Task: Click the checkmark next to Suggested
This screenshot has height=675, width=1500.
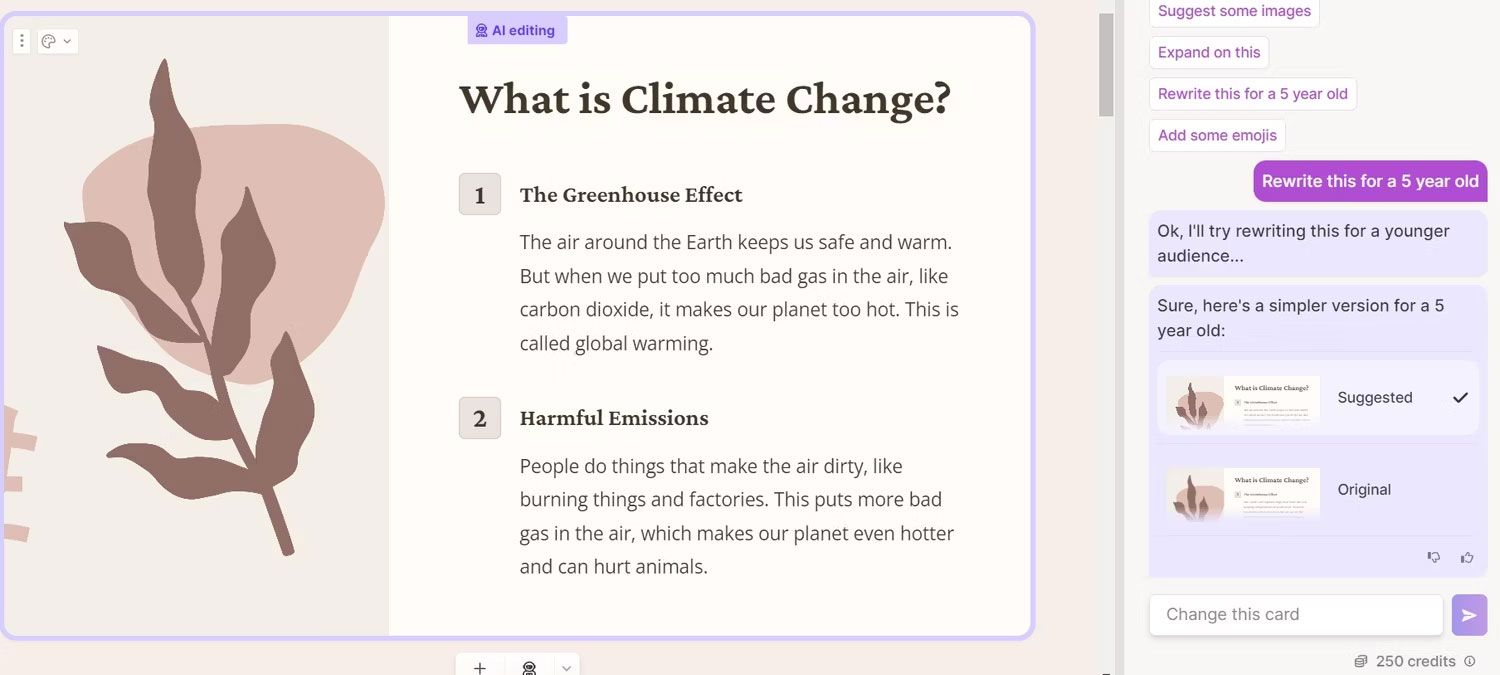Action: point(1460,397)
